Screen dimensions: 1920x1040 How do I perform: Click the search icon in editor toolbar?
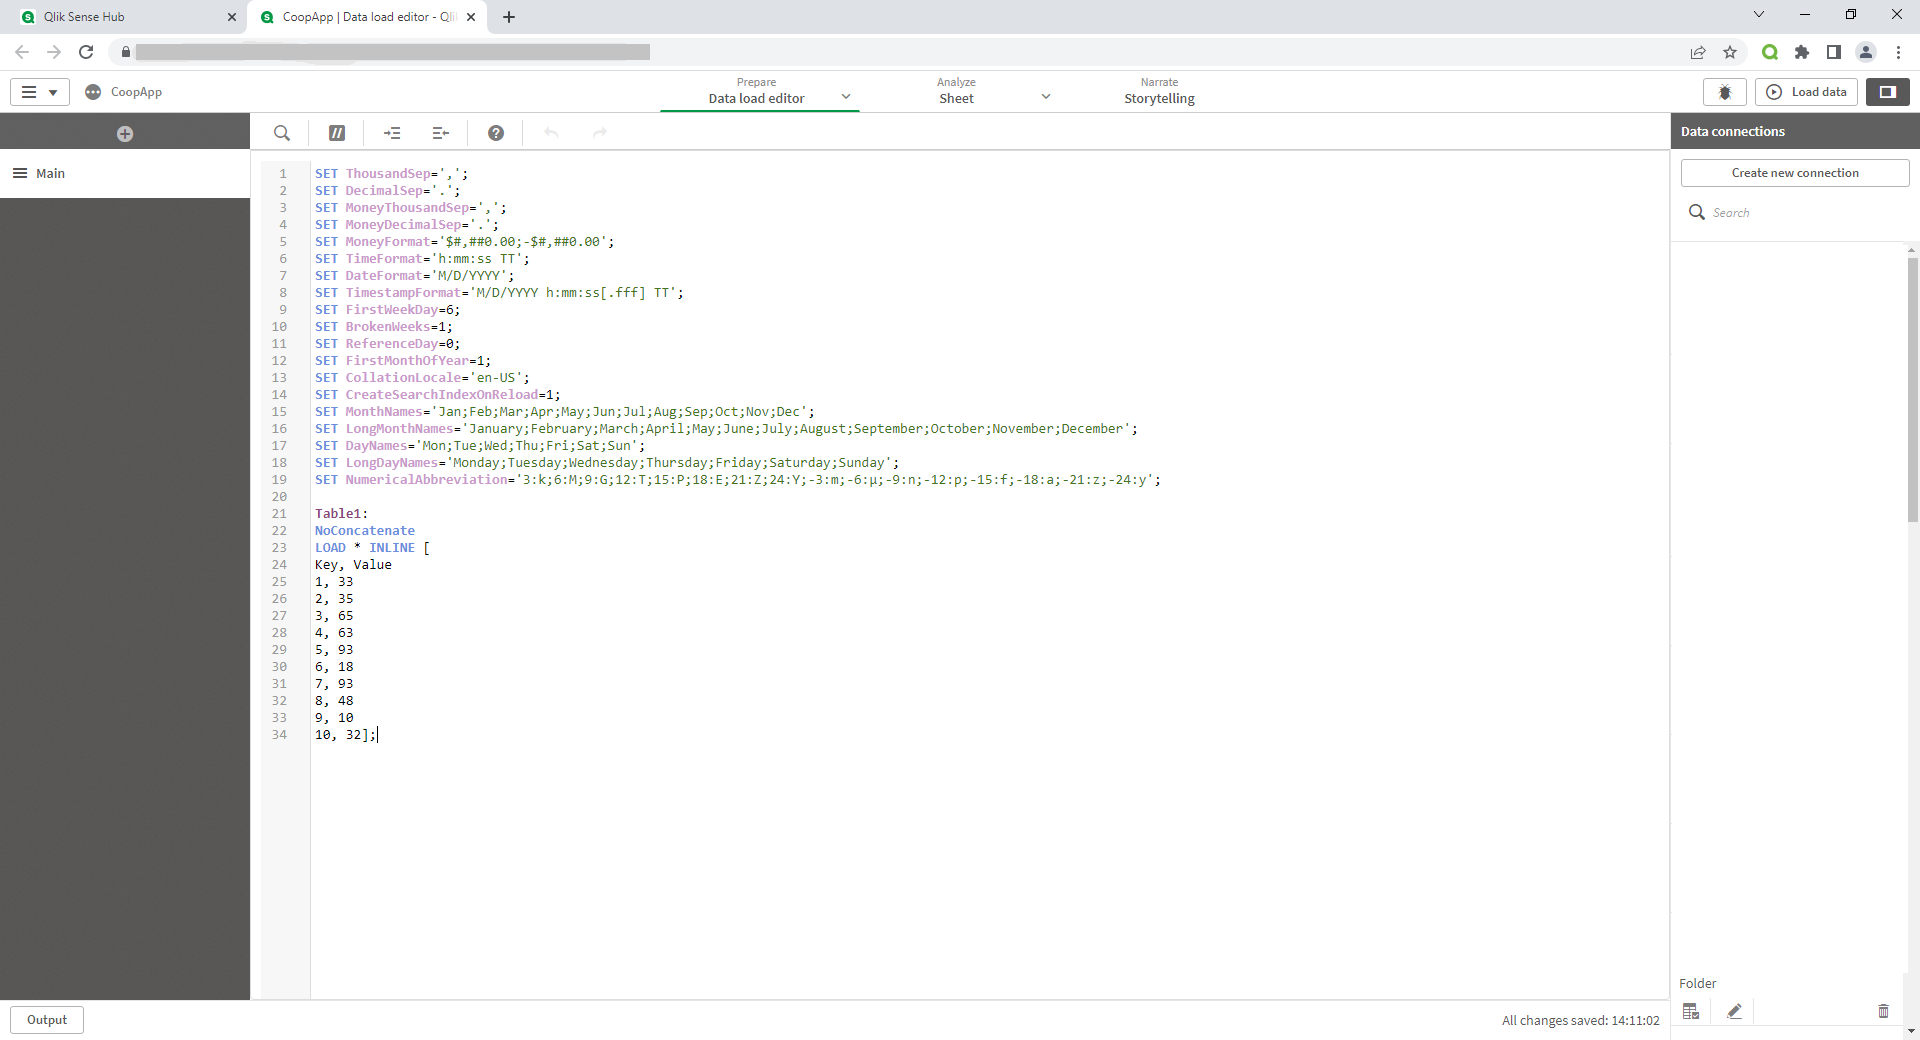282,133
